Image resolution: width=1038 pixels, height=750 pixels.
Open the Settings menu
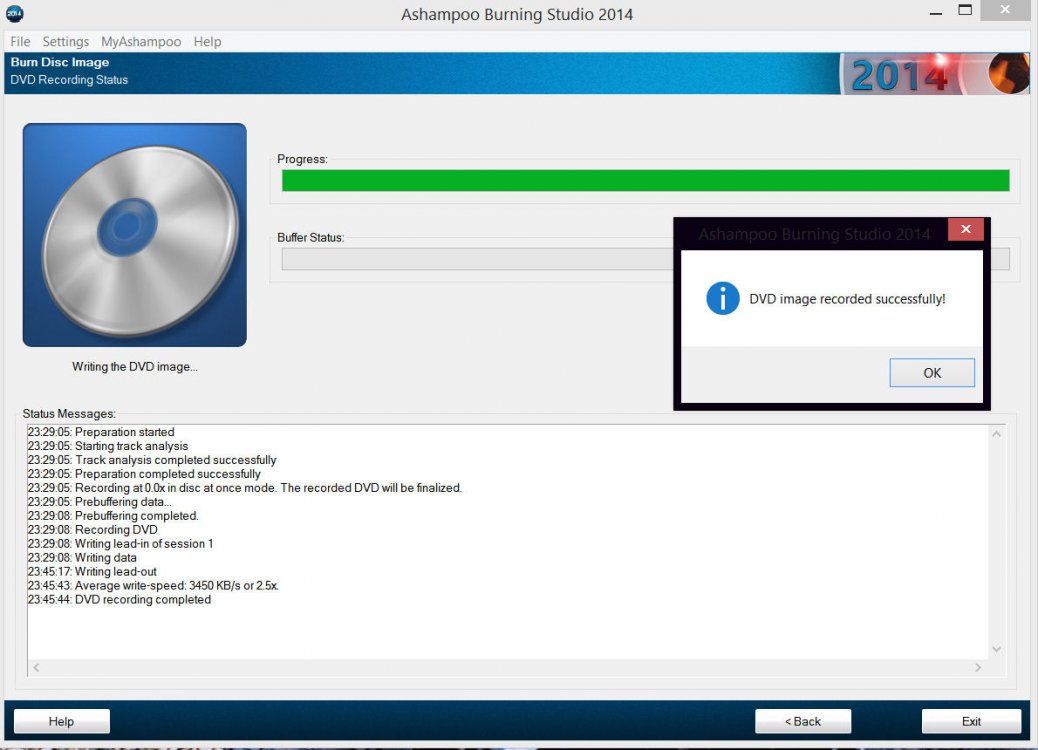(x=66, y=42)
